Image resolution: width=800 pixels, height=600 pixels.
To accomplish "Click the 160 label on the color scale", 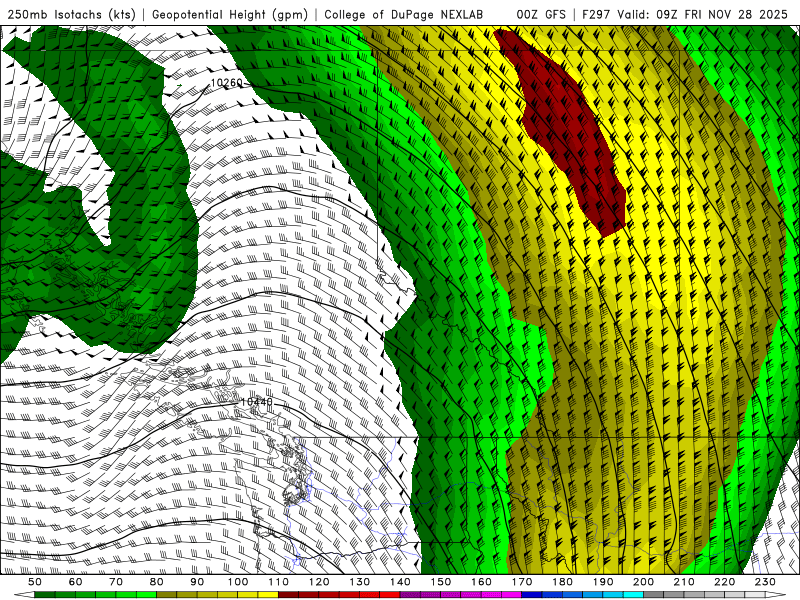I will [482, 582].
